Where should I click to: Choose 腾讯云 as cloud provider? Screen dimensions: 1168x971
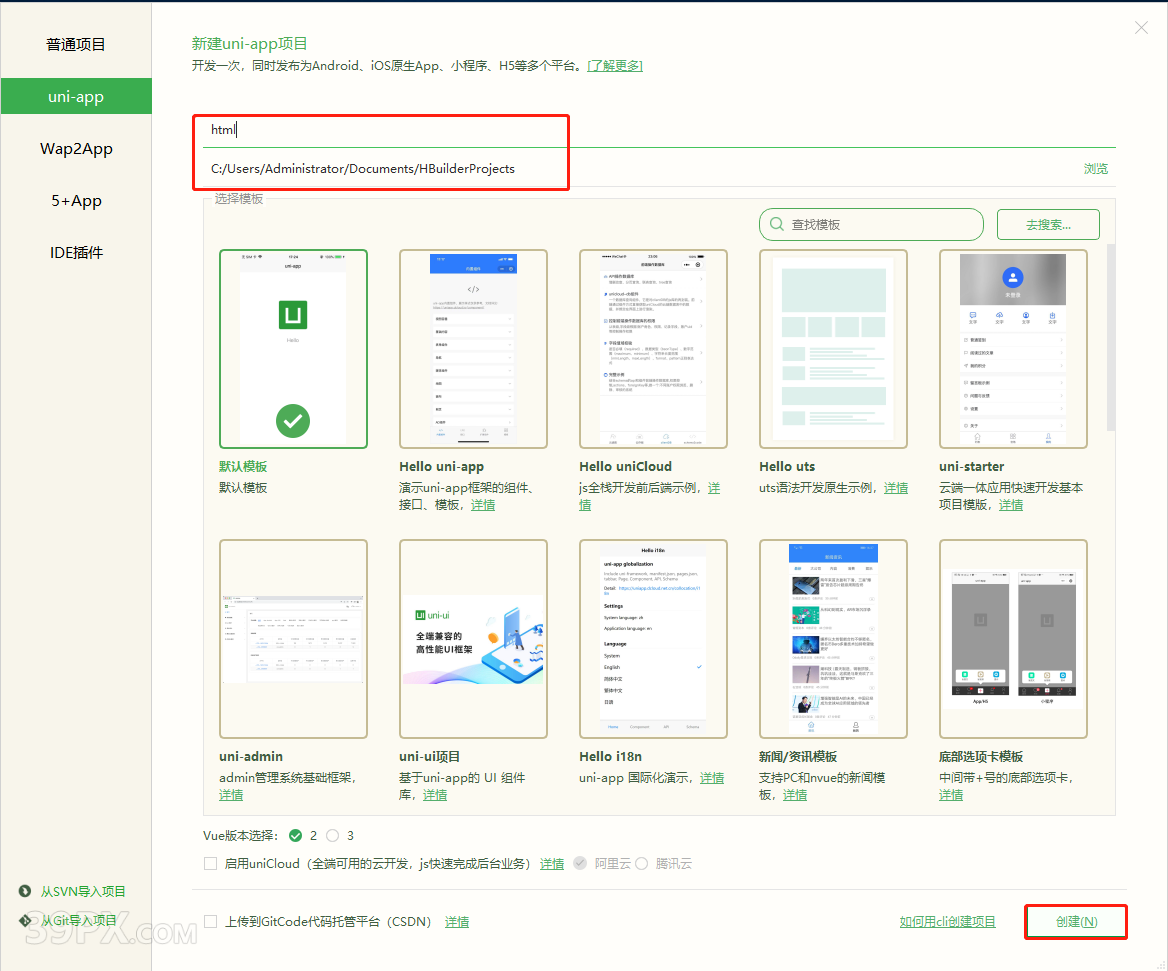[x=641, y=863]
